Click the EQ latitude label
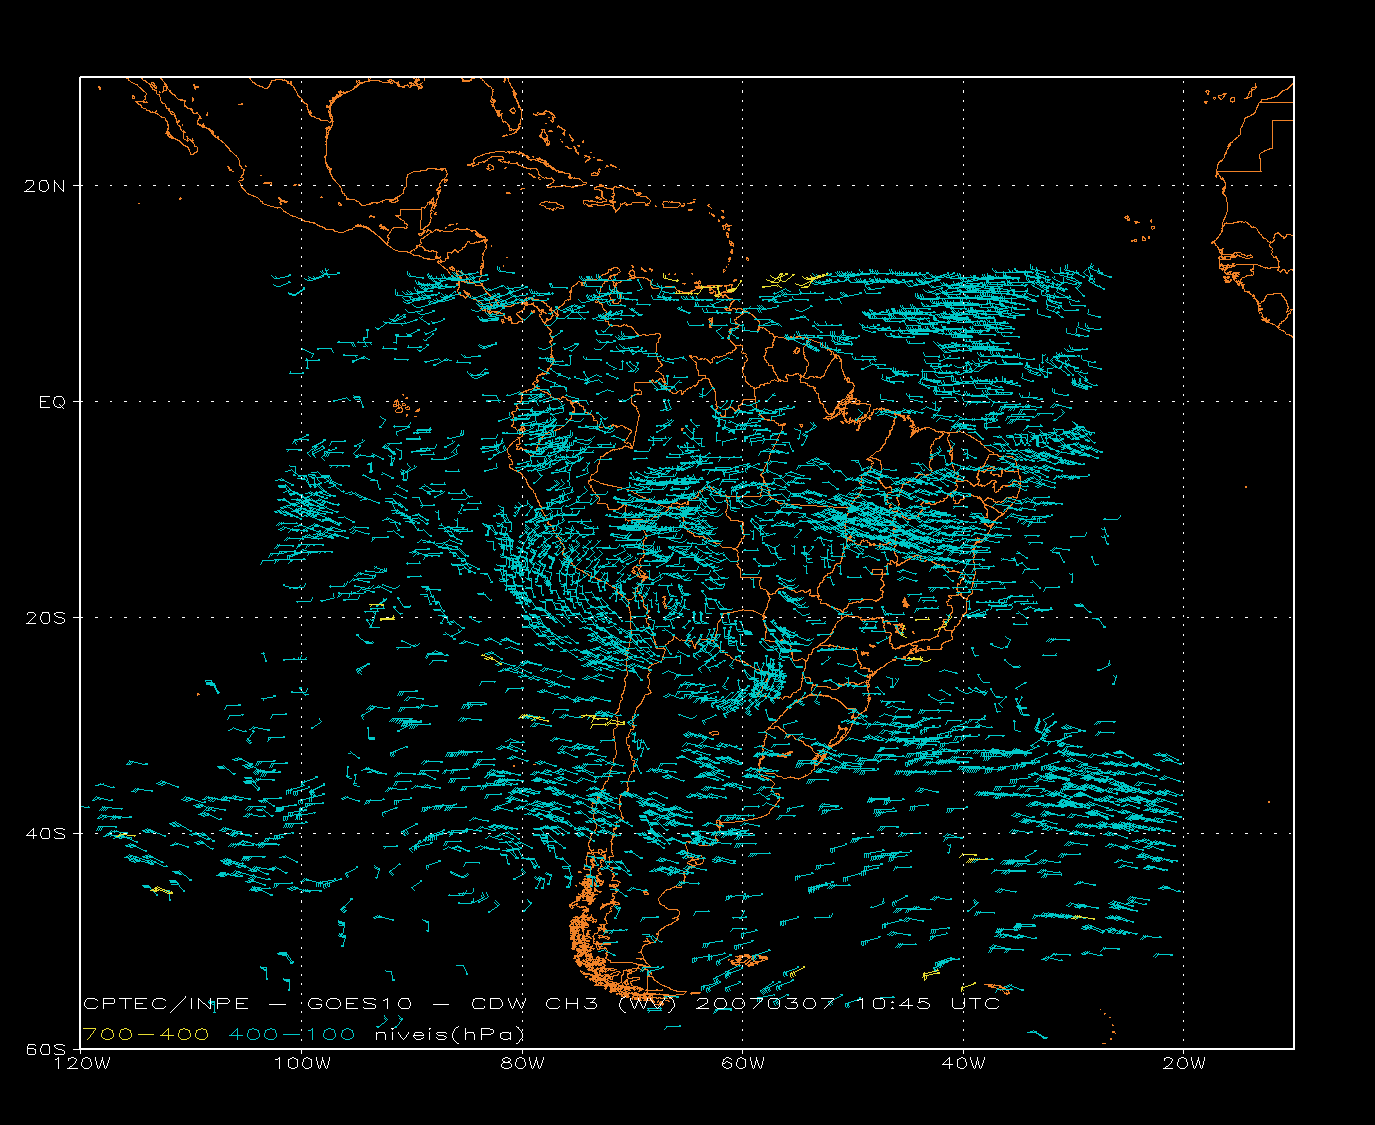 [53, 402]
